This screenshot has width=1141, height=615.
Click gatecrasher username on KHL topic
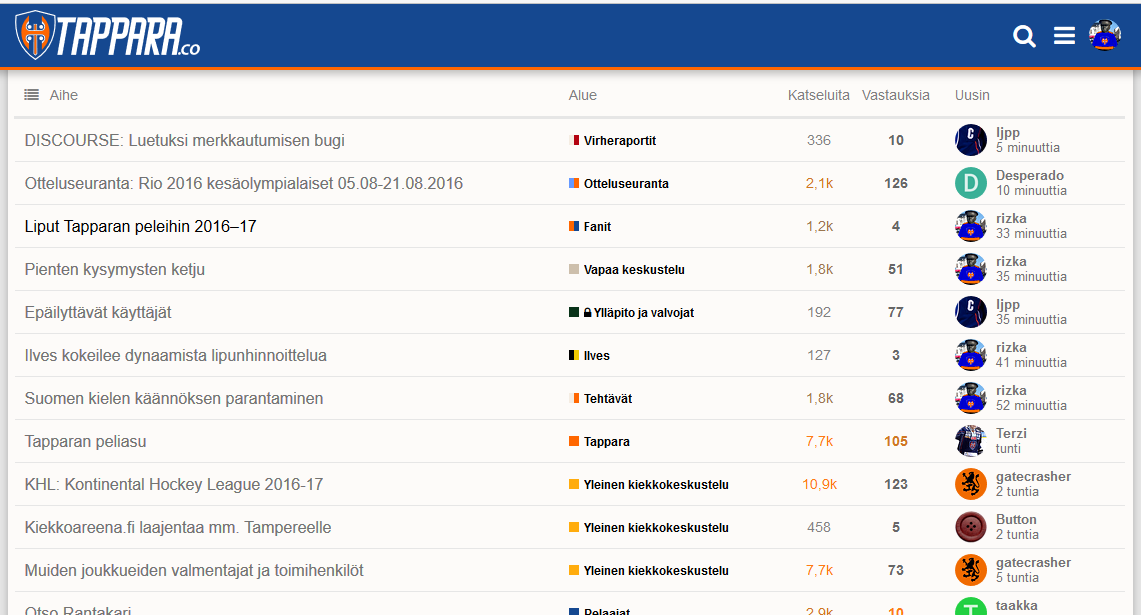(1033, 477)
